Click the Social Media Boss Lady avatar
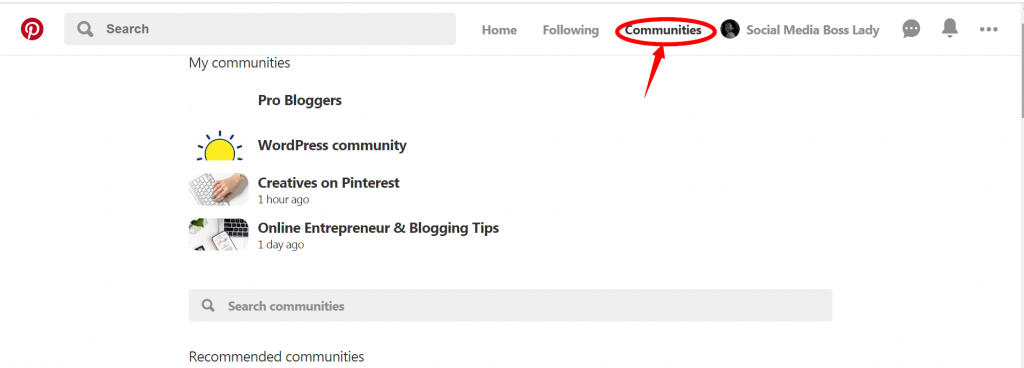The image size is (1024, 368). 729,29
